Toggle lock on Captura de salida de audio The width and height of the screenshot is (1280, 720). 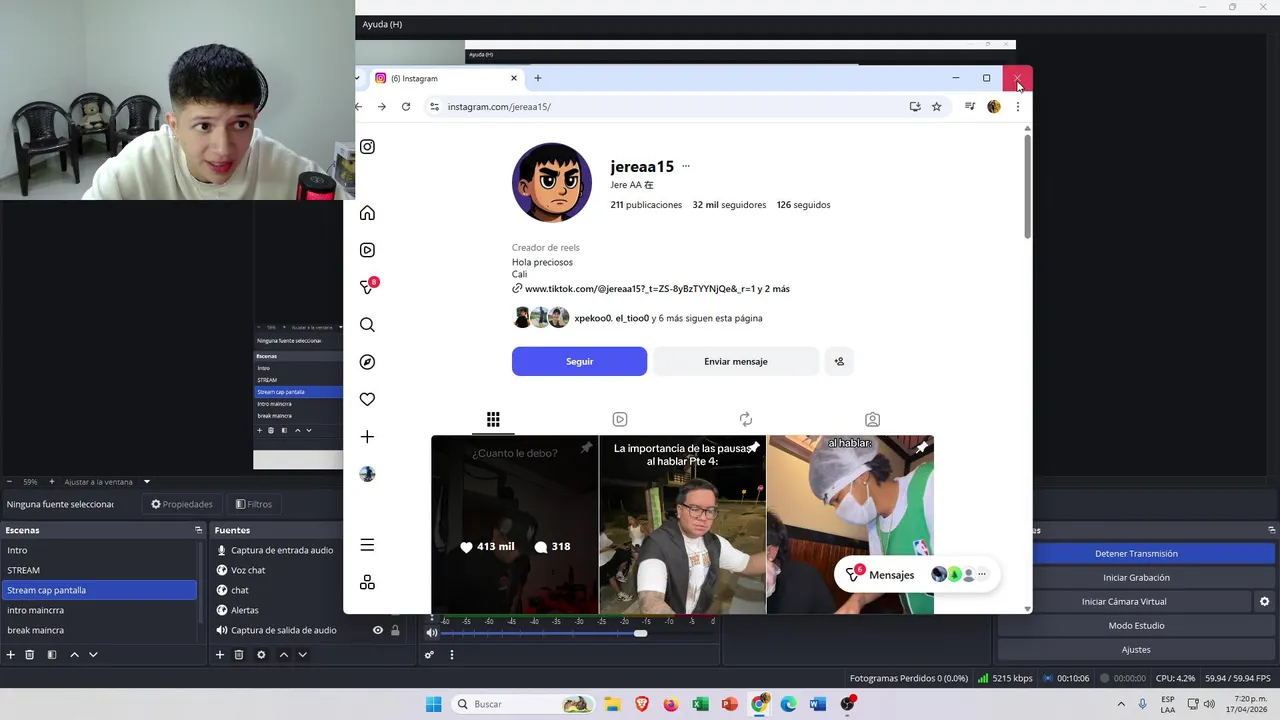[x=395, y=630]
